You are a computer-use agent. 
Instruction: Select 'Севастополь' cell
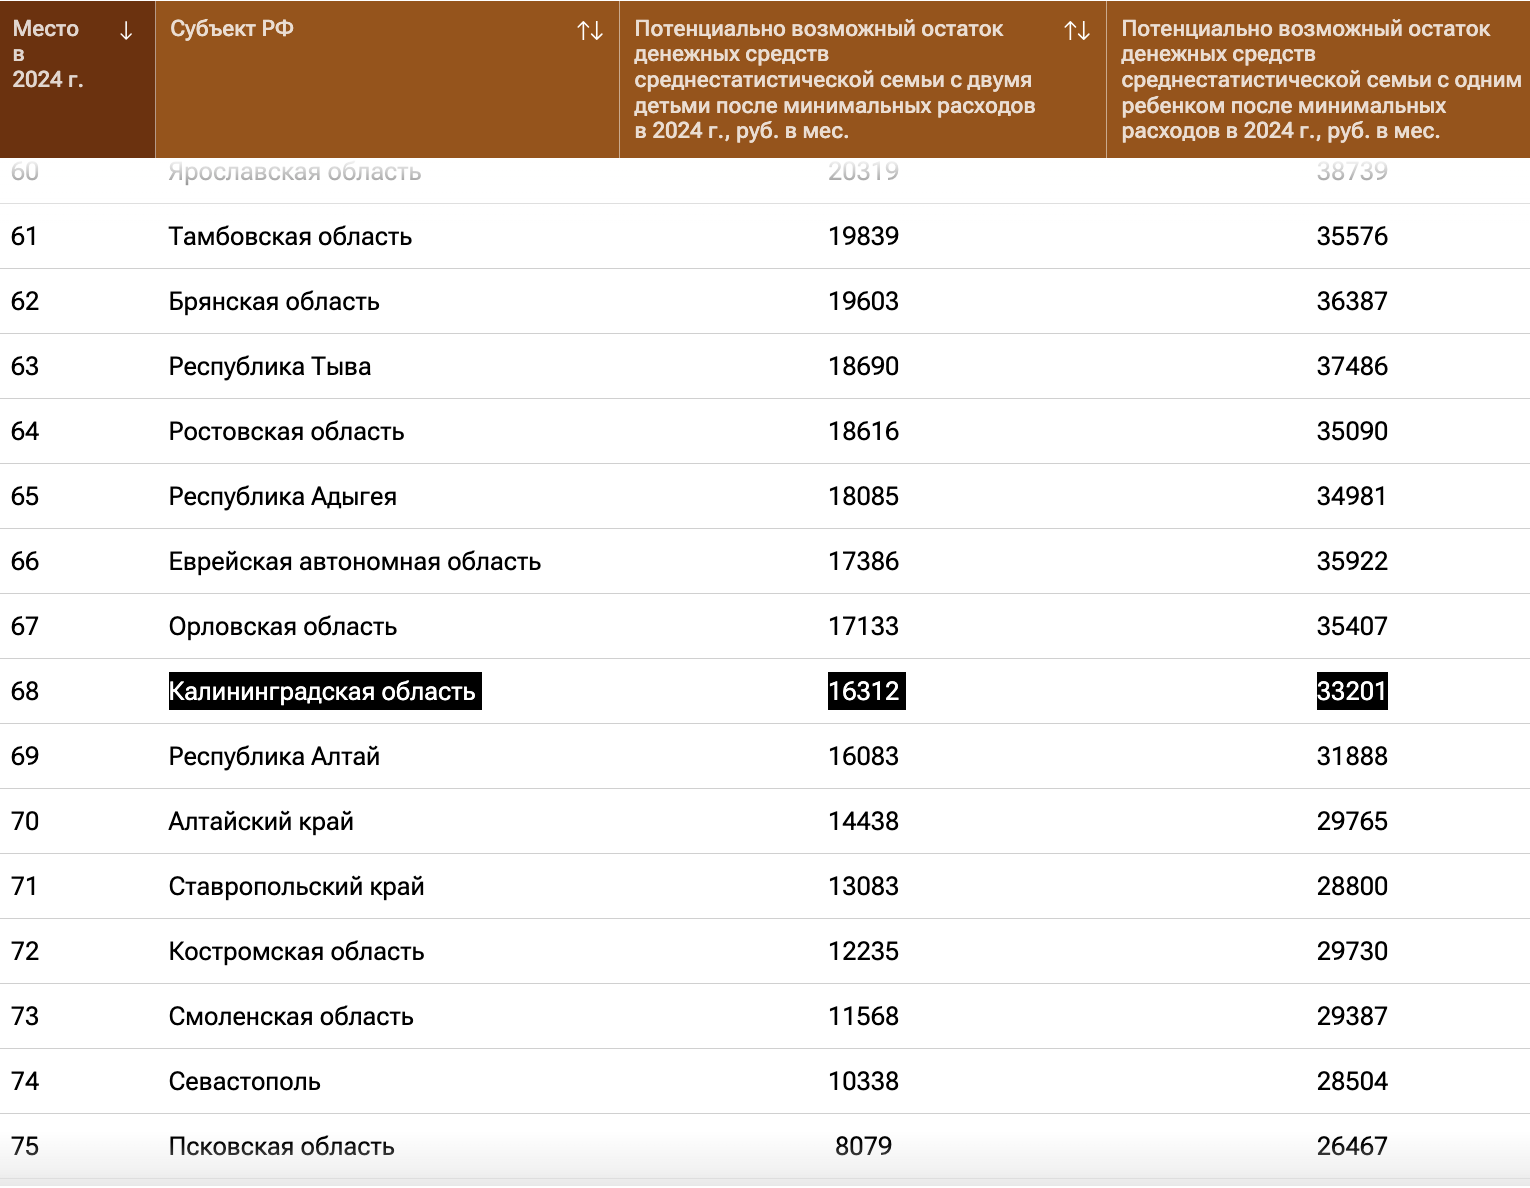pyautogui.click(x=244, y=1081)
